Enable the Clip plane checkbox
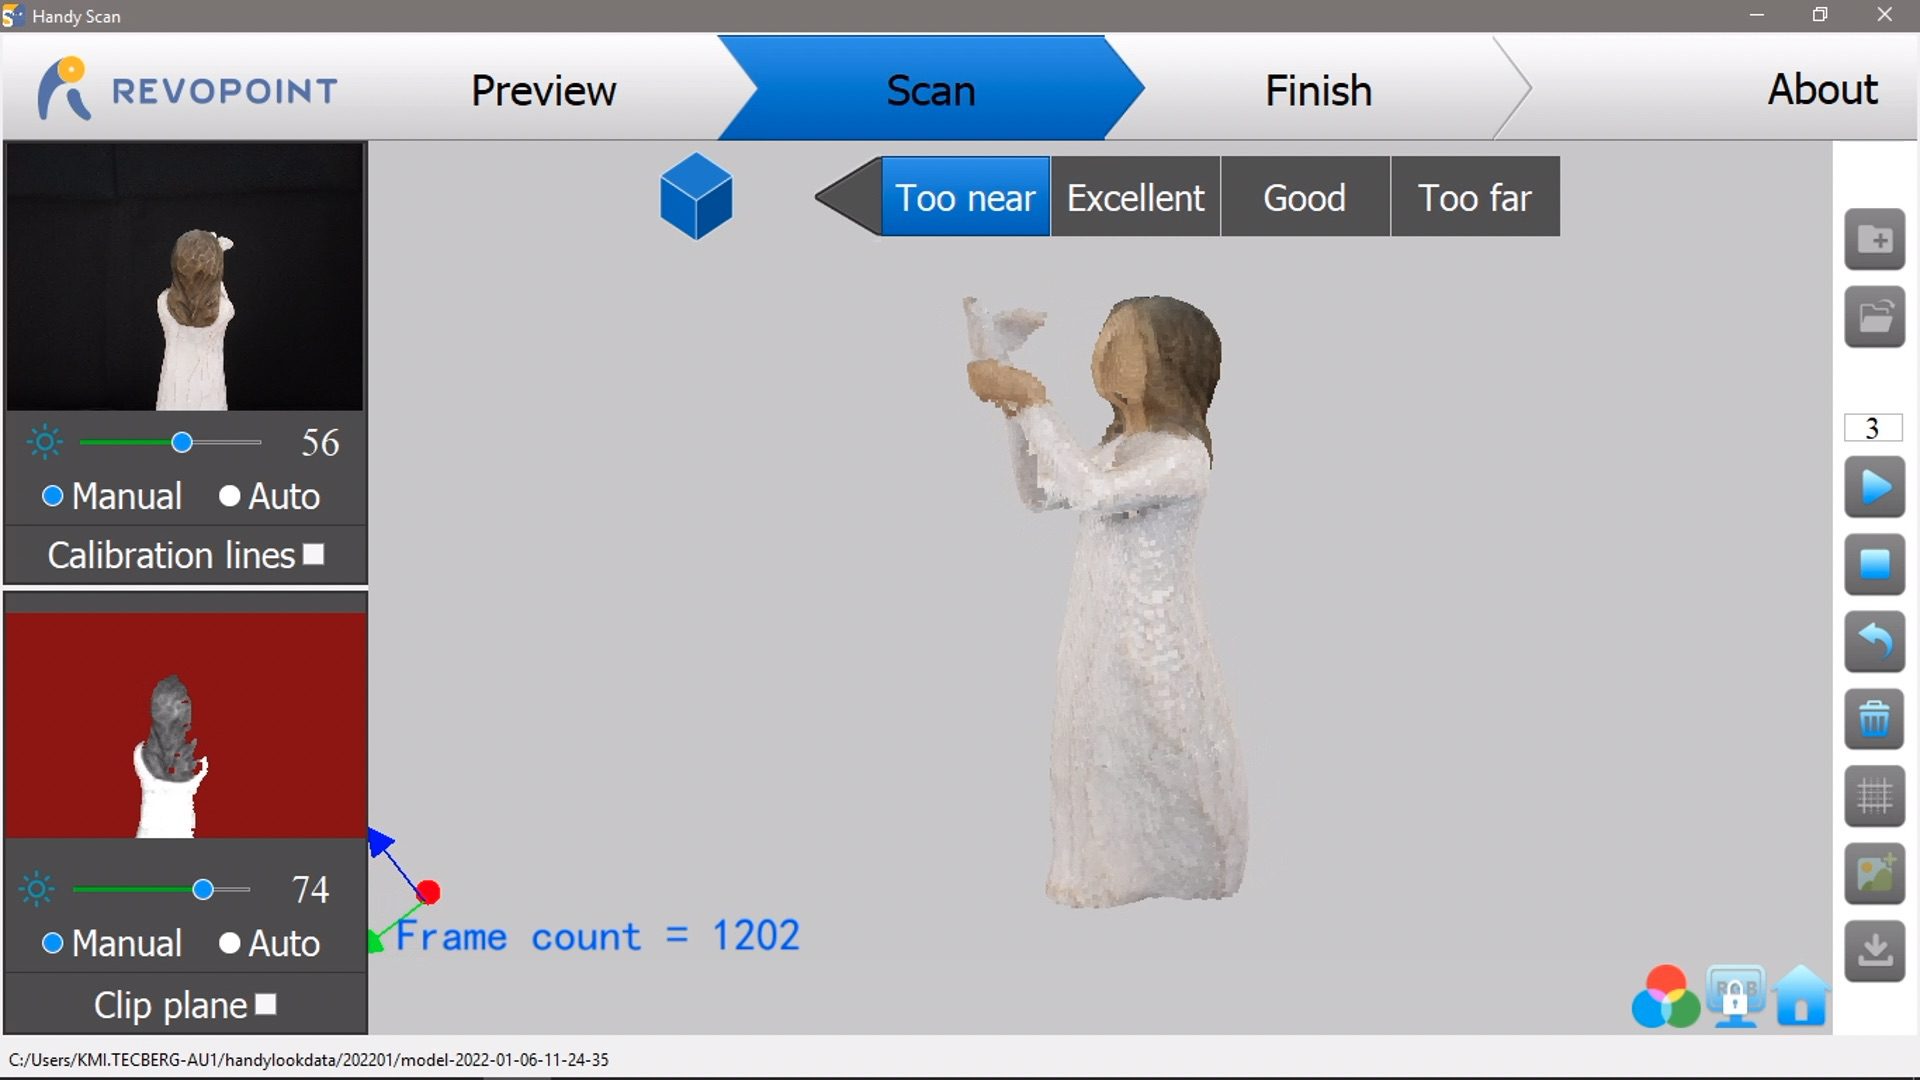The height and width of the screenshot is (1080, 1920). 266,1004
